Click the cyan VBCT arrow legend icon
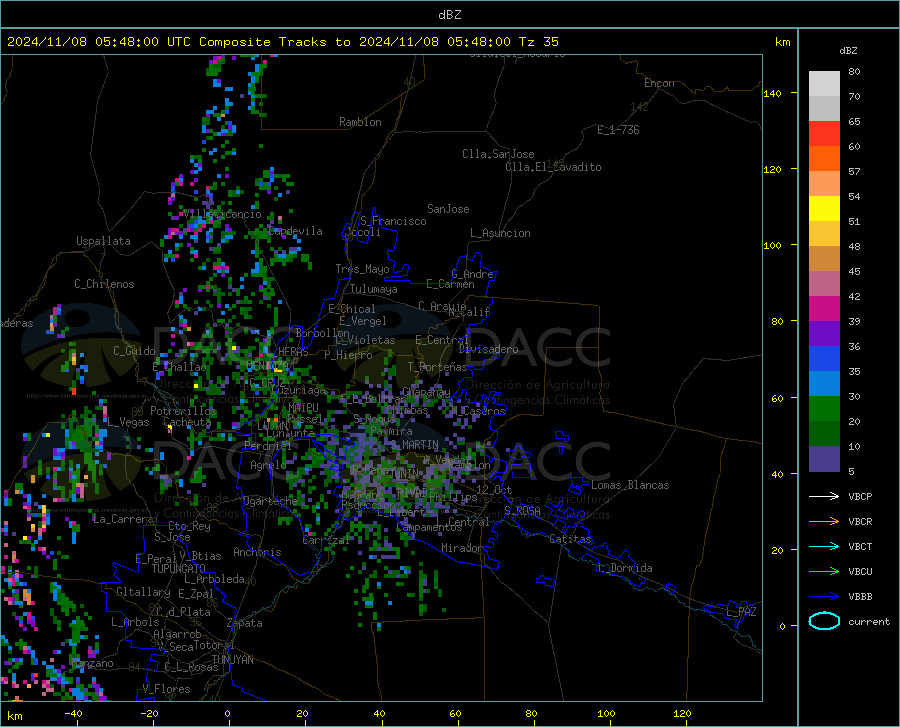900x727 pixels. coord(824,546)
